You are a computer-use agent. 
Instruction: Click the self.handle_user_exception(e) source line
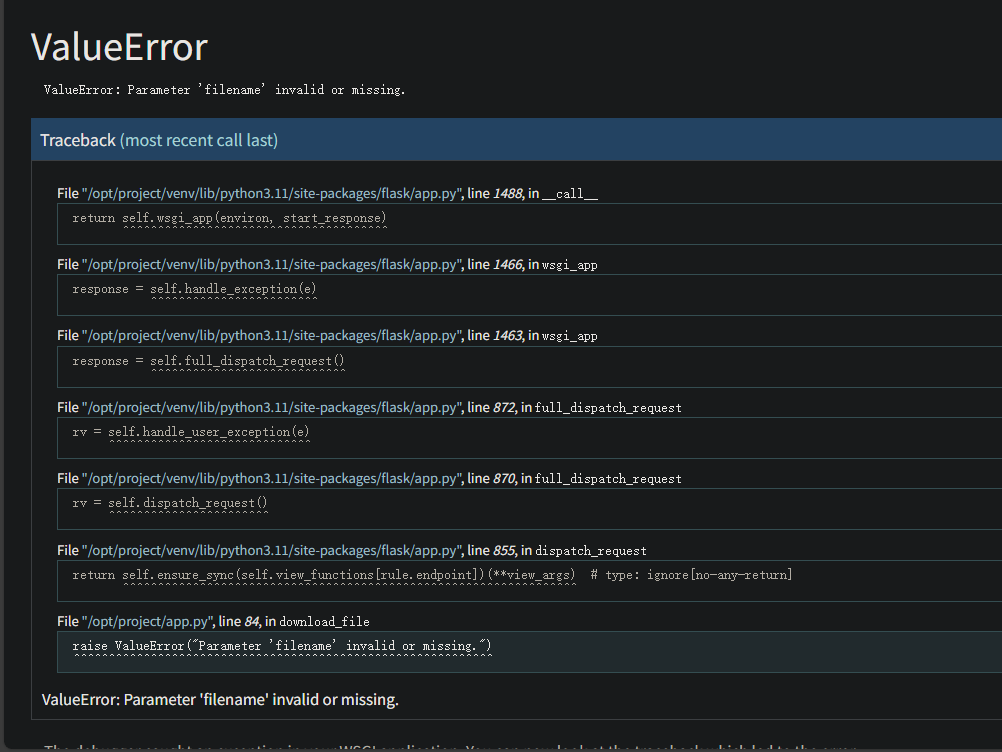190,432
